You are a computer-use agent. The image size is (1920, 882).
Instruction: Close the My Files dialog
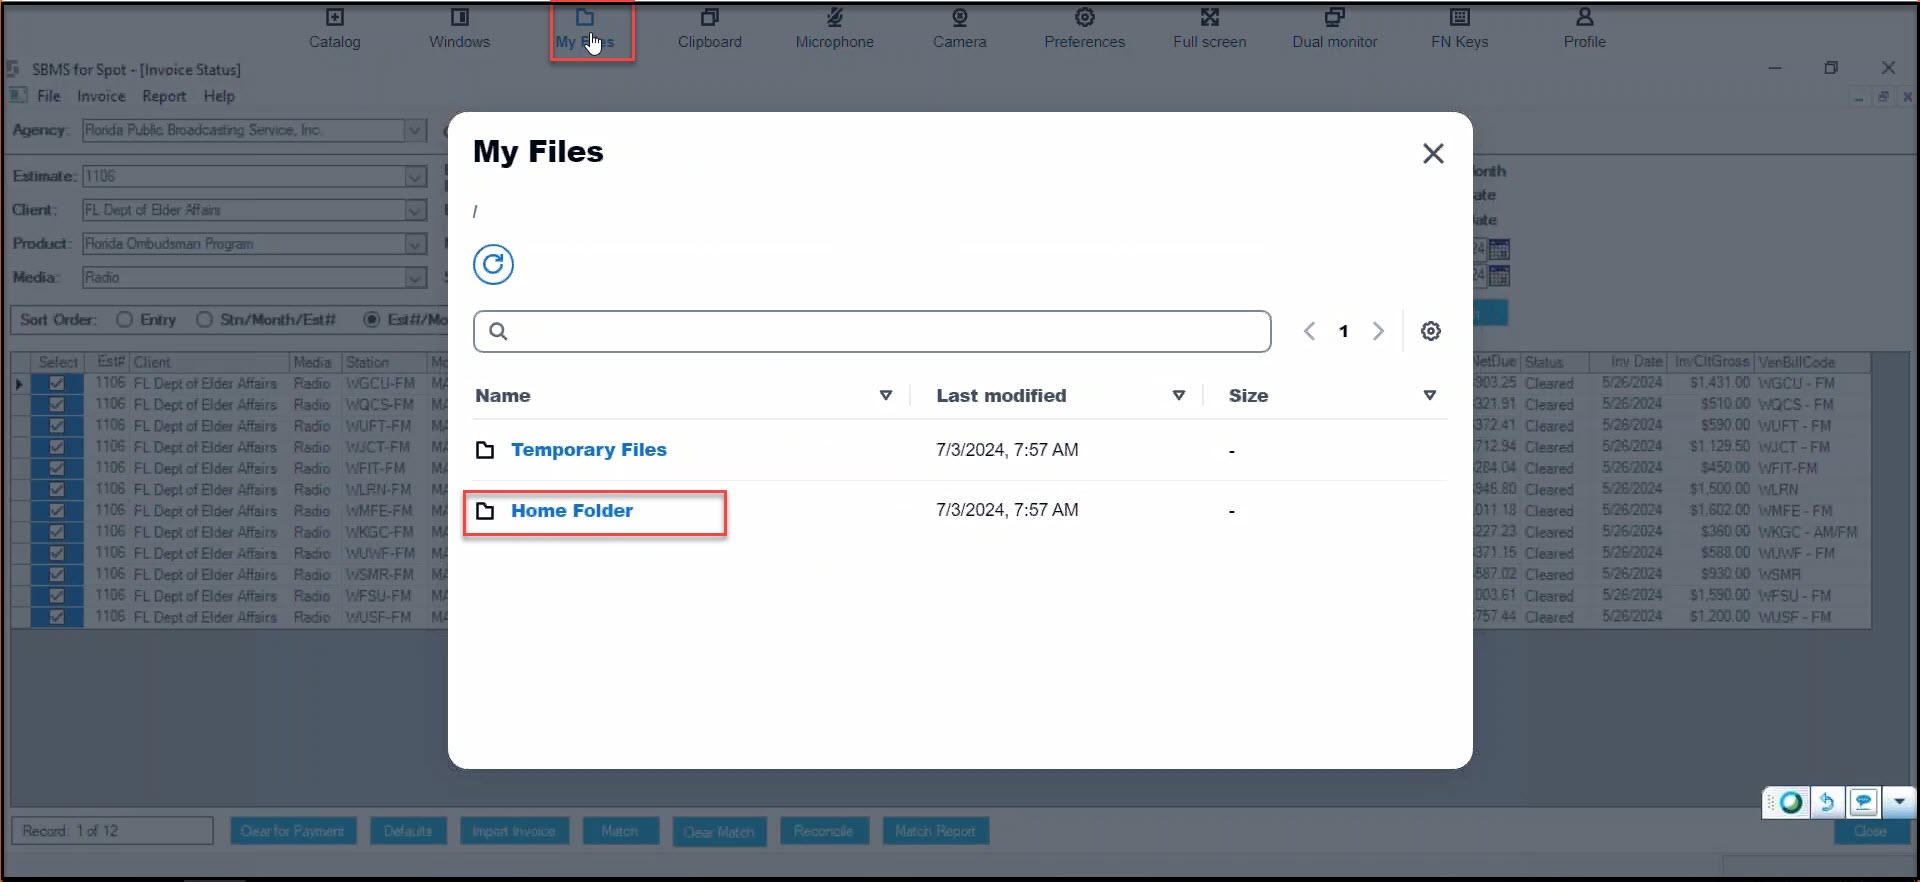point(1433,153)
